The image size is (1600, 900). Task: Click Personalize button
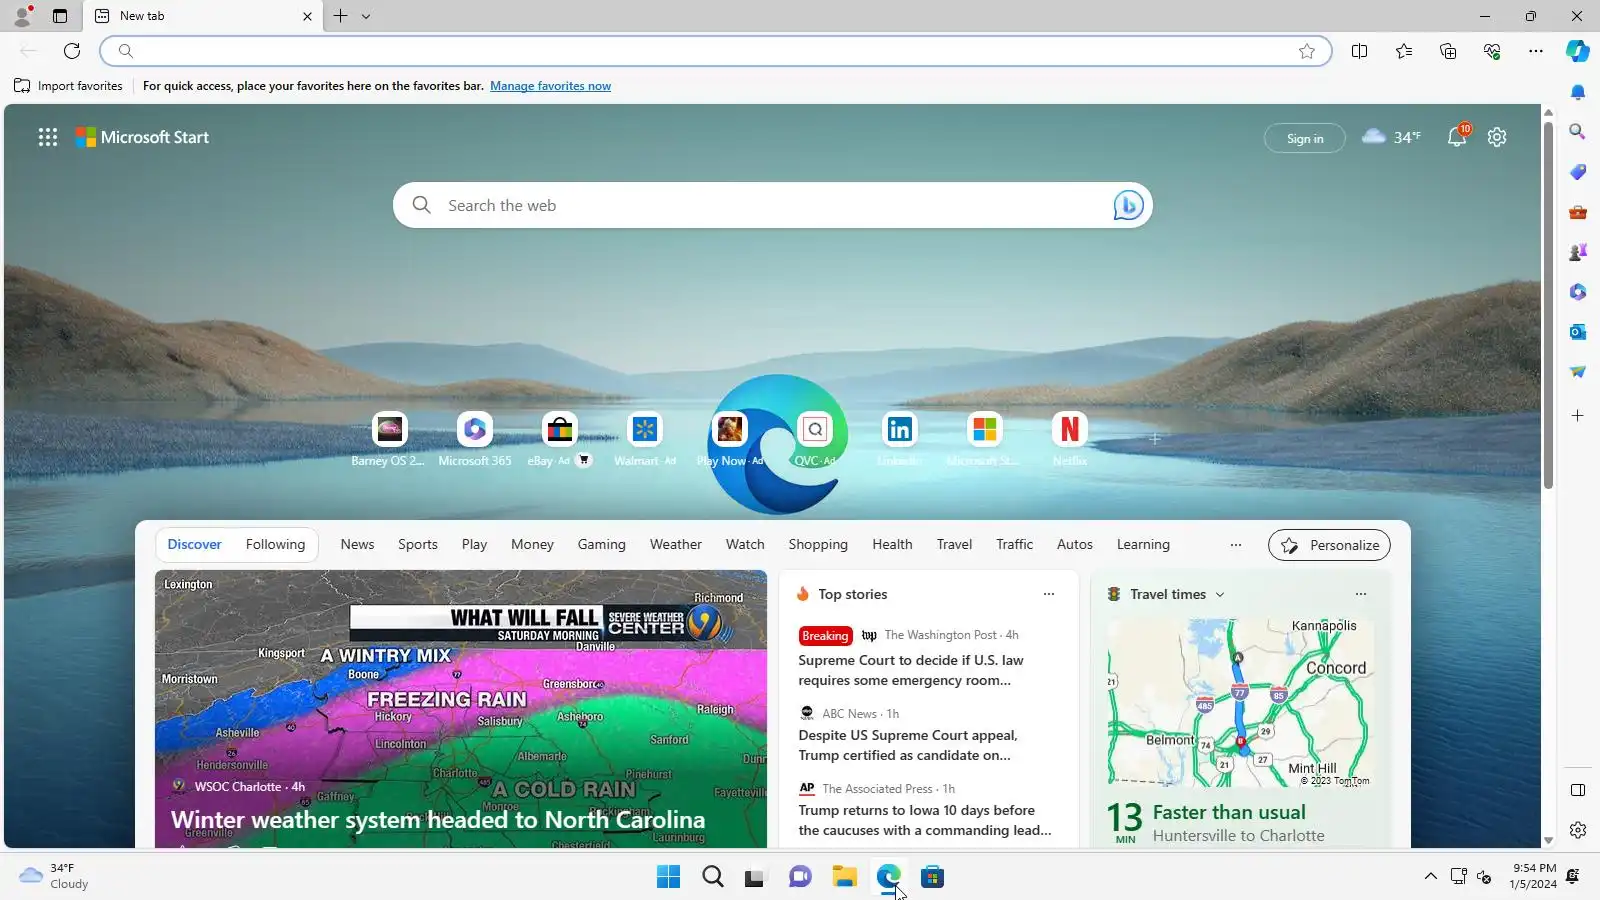[x=1329, y=545]
